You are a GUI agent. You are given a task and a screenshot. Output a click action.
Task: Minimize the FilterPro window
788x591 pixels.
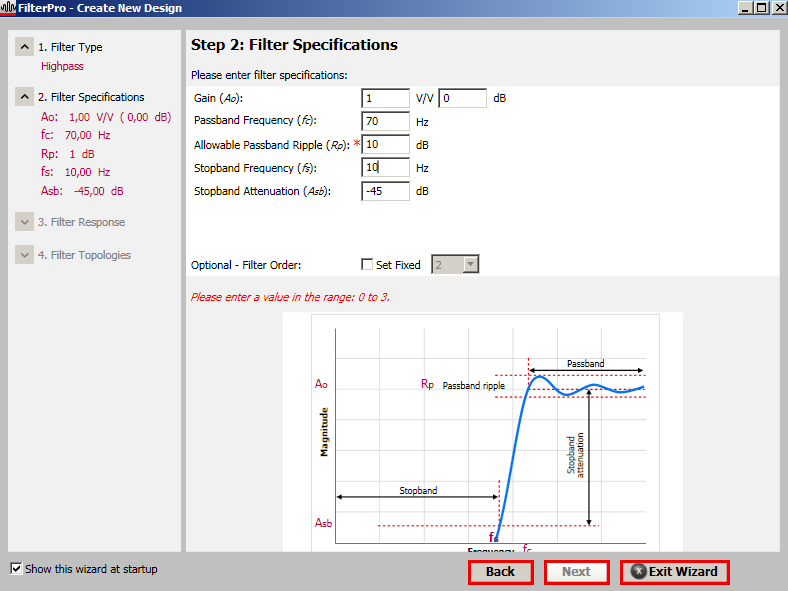click(x=745, y=8)
